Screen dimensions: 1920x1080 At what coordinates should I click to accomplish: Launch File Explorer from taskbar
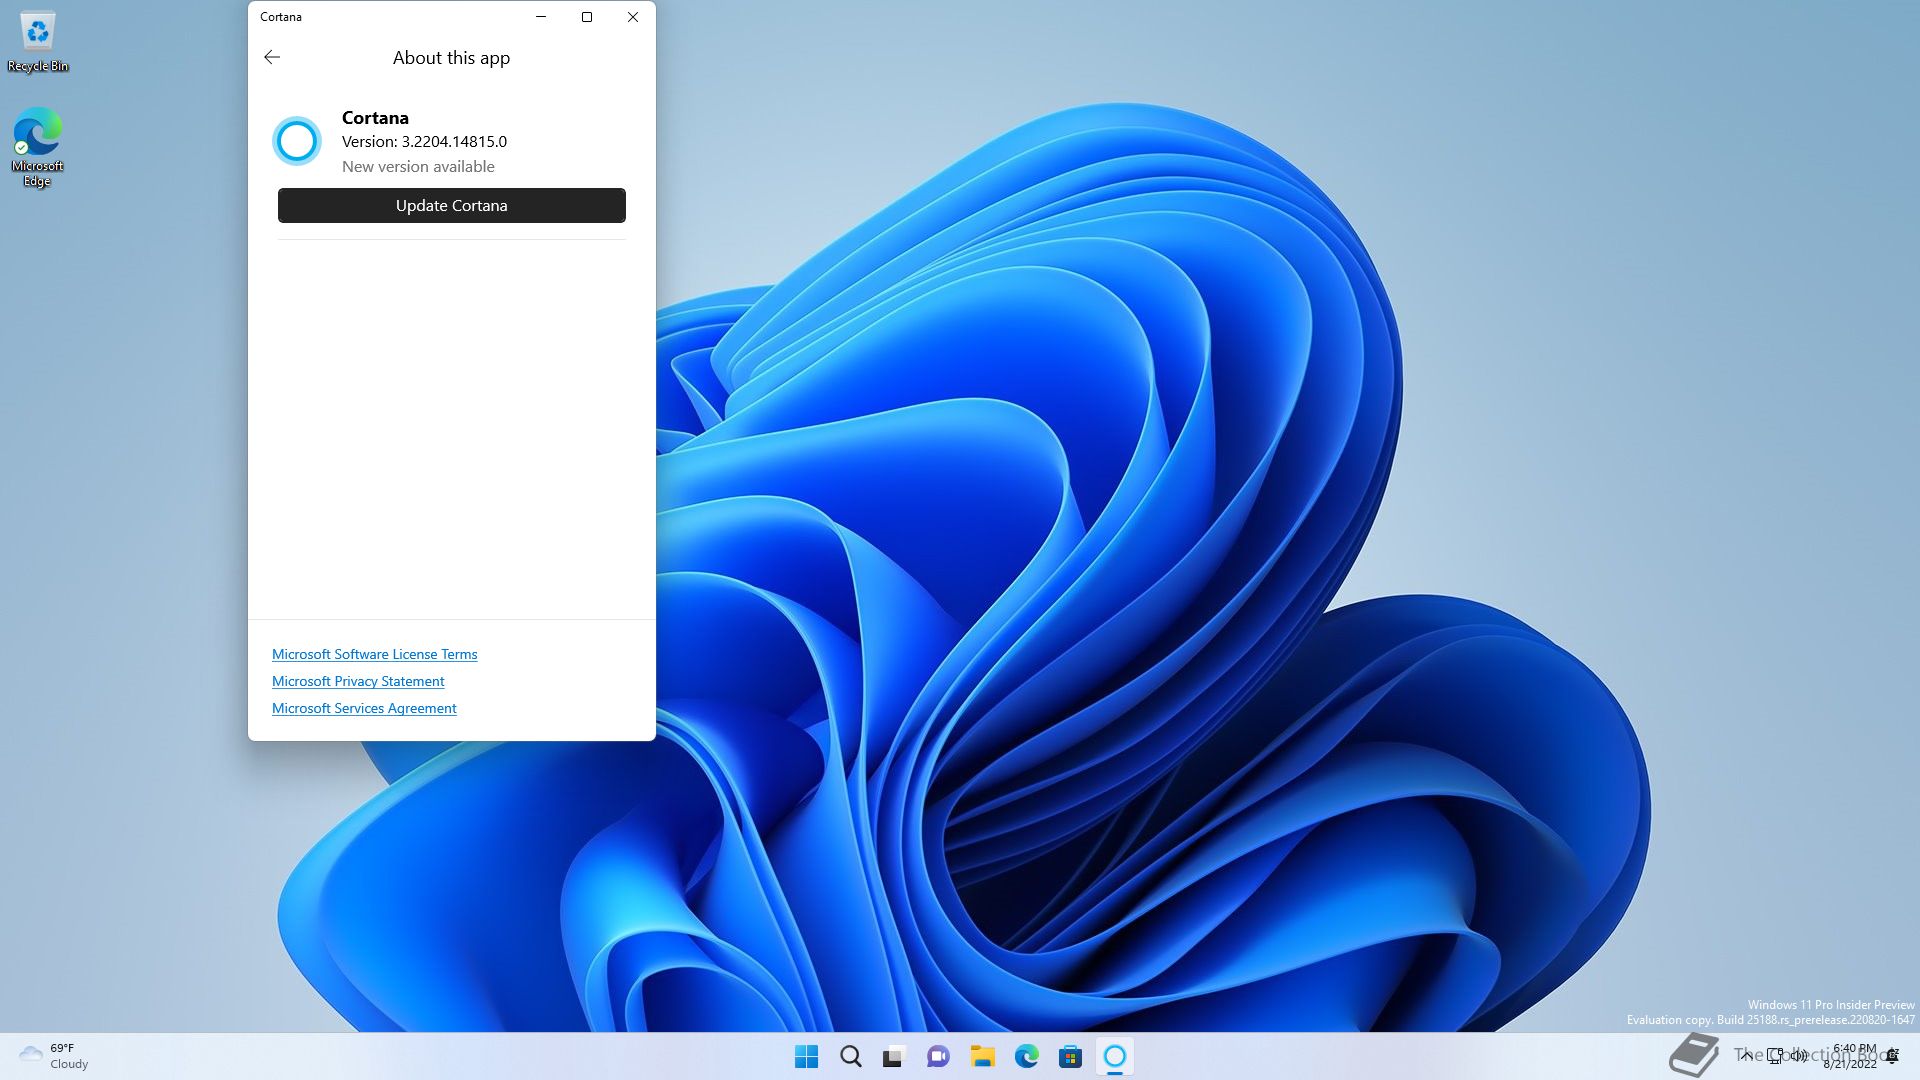point(982,1056)
